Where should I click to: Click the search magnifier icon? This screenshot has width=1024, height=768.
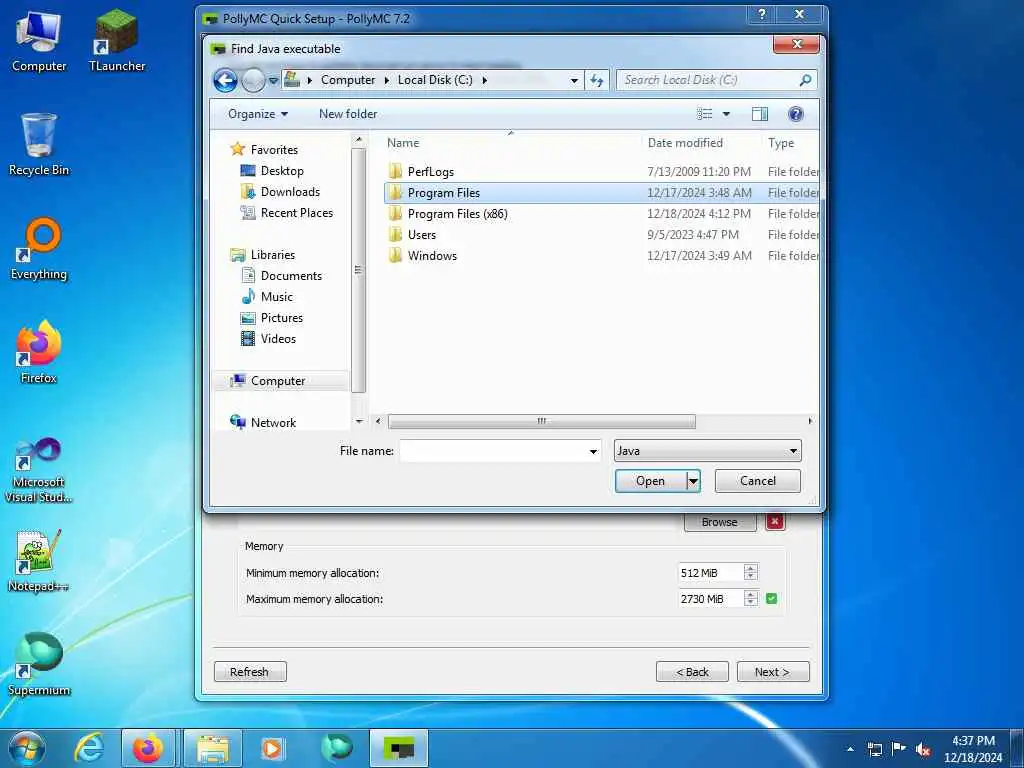(805, 80)
